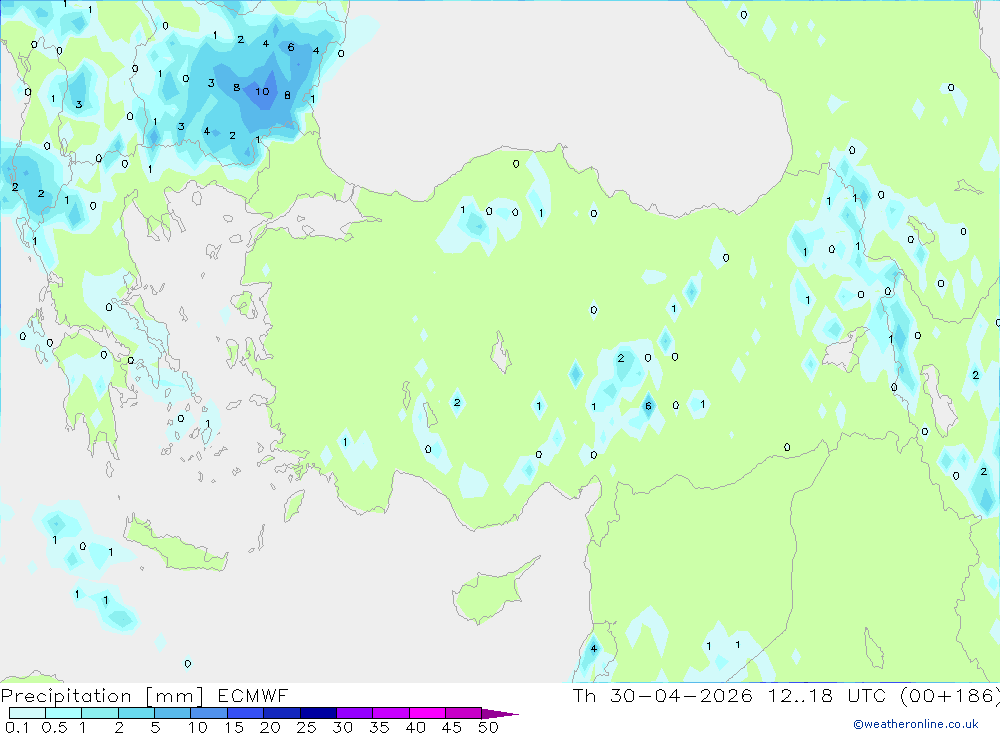Click the legend scale label "40"
Image resolution: width=1000 pixels, height=733 pixels.
click(x=415, y=727)
